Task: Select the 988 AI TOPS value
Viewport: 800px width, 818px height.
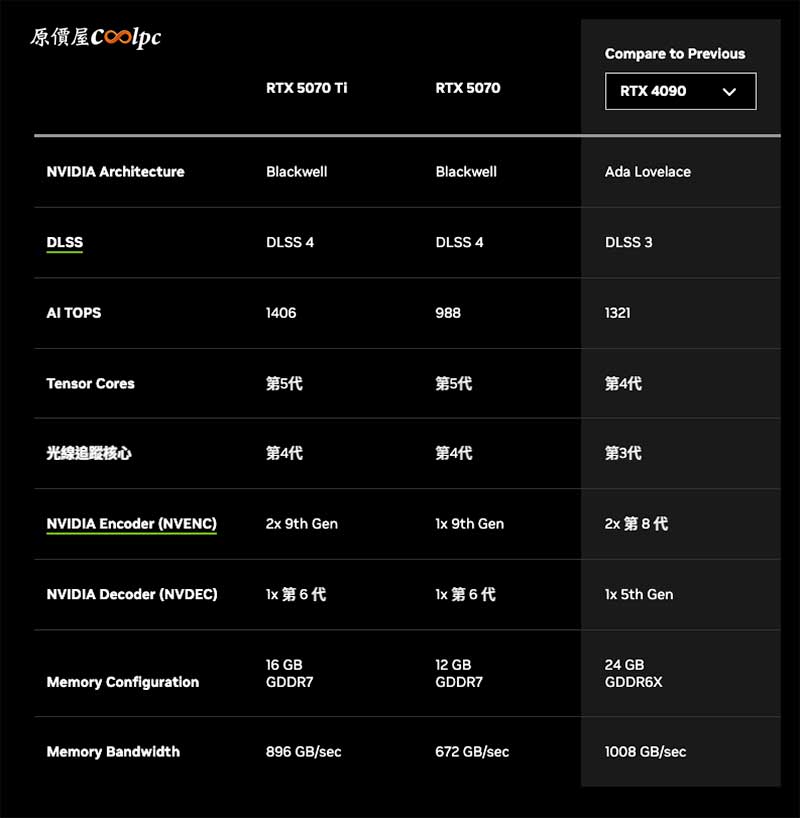Action: [448, 313]
